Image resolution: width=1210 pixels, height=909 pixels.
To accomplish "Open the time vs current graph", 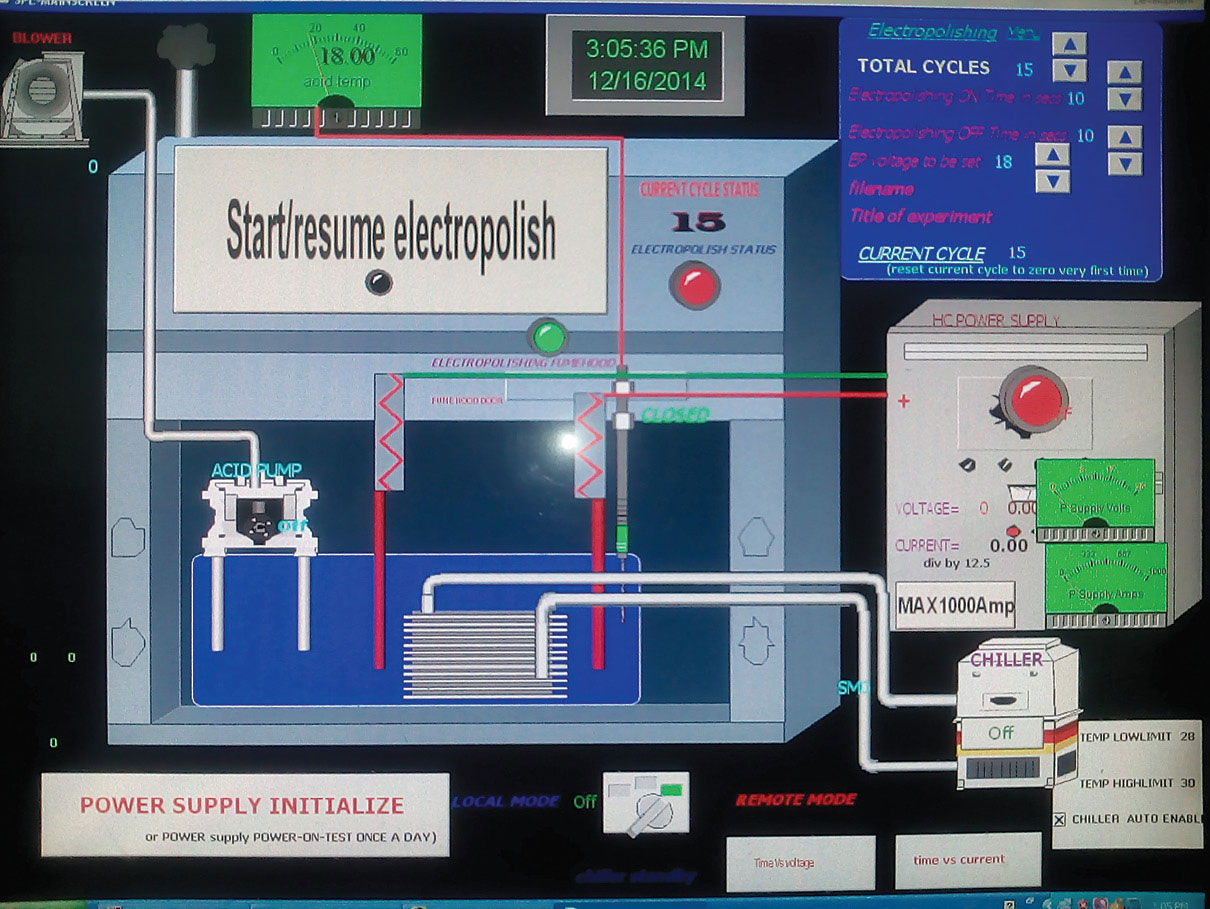I will (959, 860).
